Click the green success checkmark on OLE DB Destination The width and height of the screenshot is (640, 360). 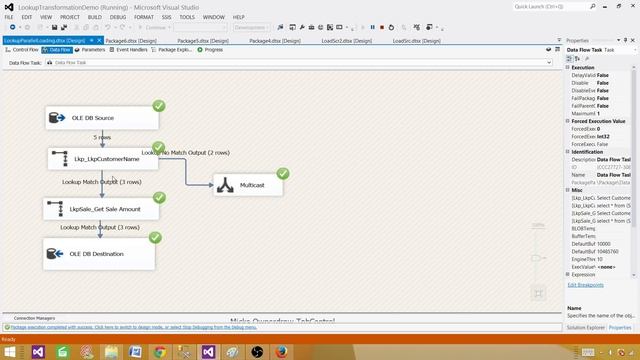pyautogui.click(x=155, y=238)
